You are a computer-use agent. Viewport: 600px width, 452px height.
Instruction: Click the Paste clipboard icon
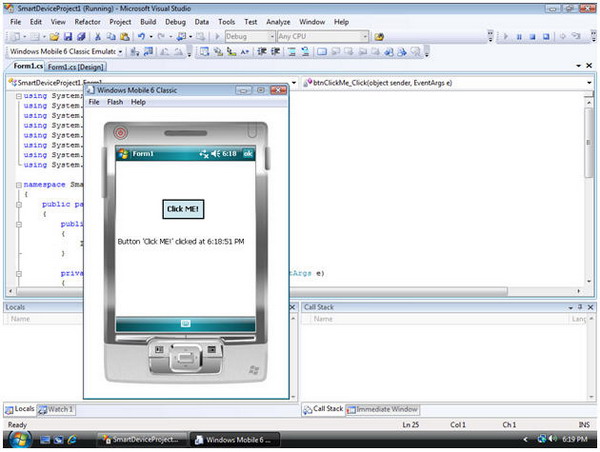(x=124, y=36)
